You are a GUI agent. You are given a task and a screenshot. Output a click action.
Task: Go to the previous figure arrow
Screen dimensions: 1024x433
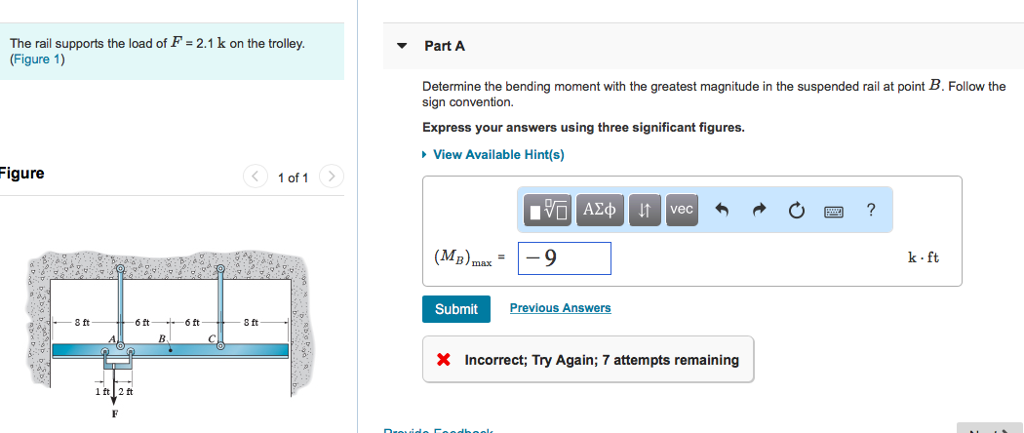[256, 177]
